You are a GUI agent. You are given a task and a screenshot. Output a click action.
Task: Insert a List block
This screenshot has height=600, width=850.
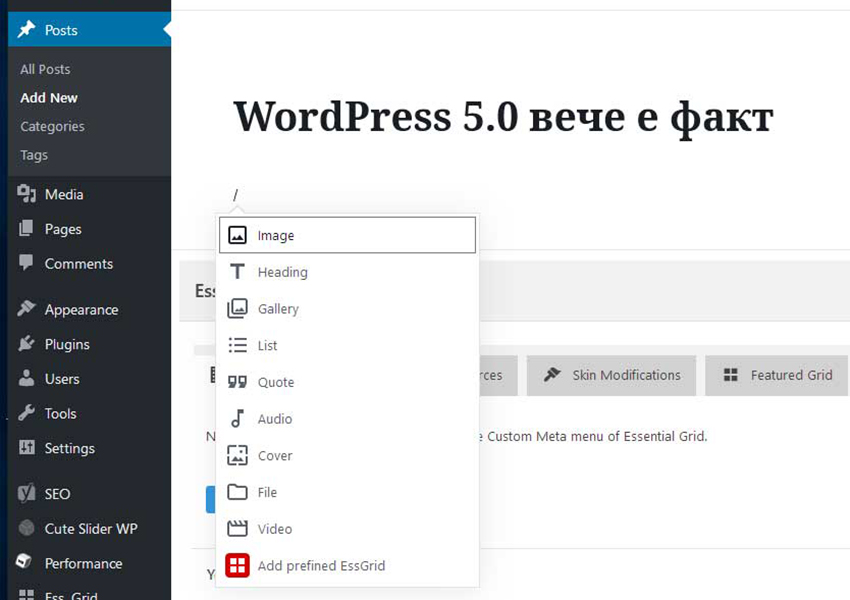click(347, 345)
